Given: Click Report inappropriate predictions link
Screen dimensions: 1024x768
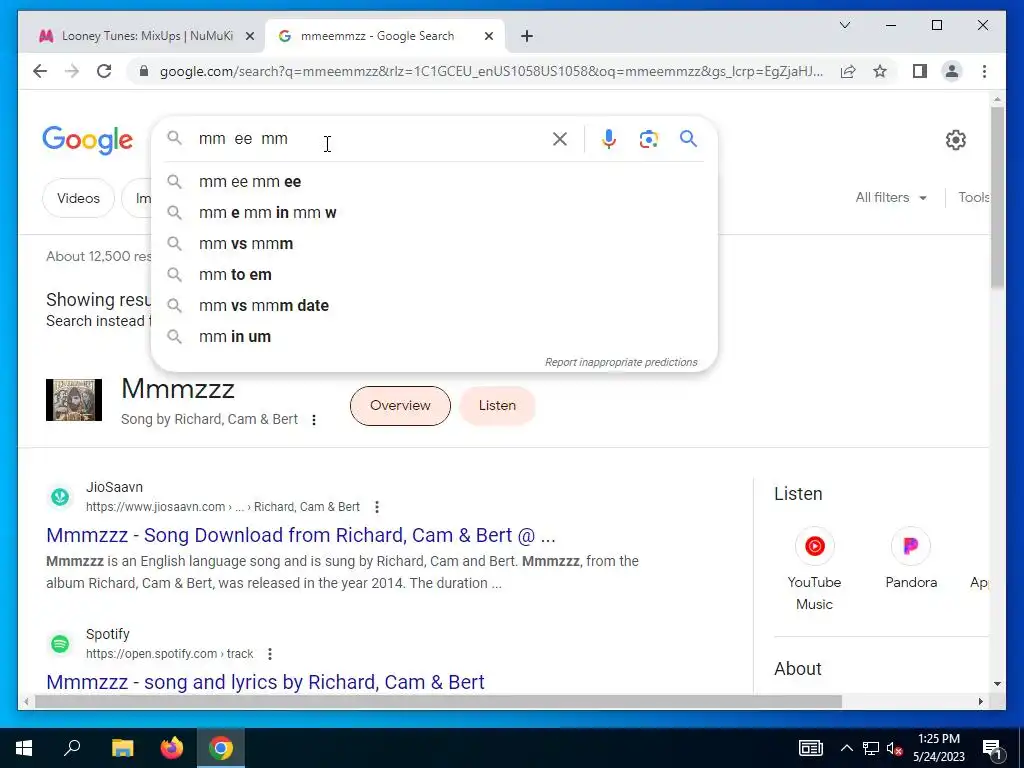Looking at the screenshot, I should 621,362.
